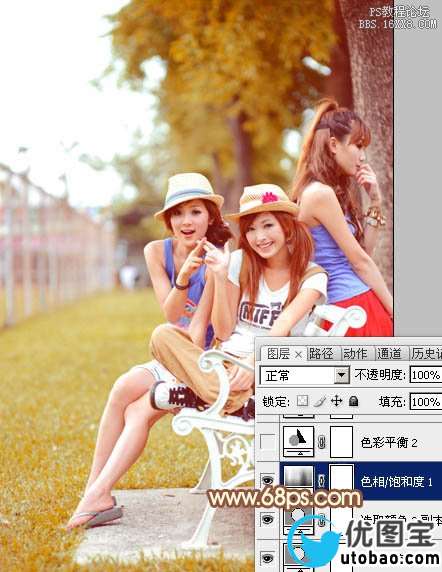
Task: Switch to the 图层 (Layers) tab
Action: (279, 353)
